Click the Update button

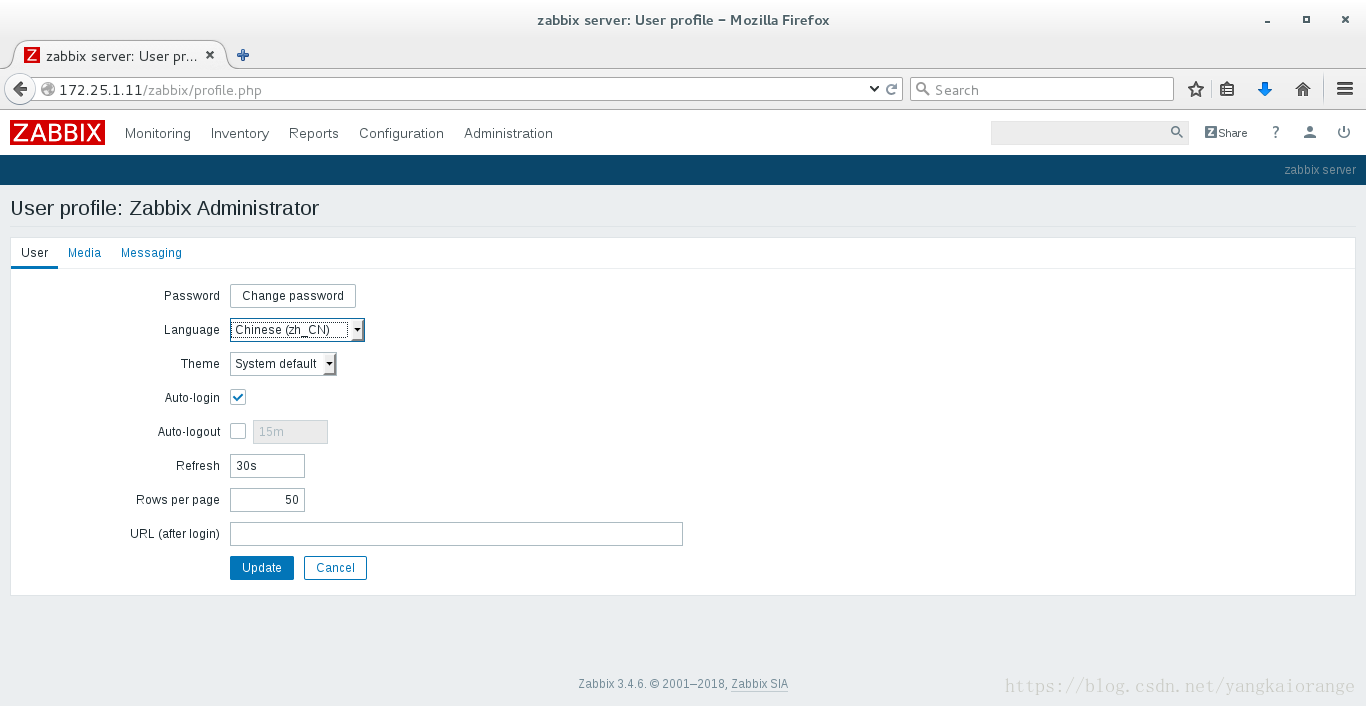point(262,568)
